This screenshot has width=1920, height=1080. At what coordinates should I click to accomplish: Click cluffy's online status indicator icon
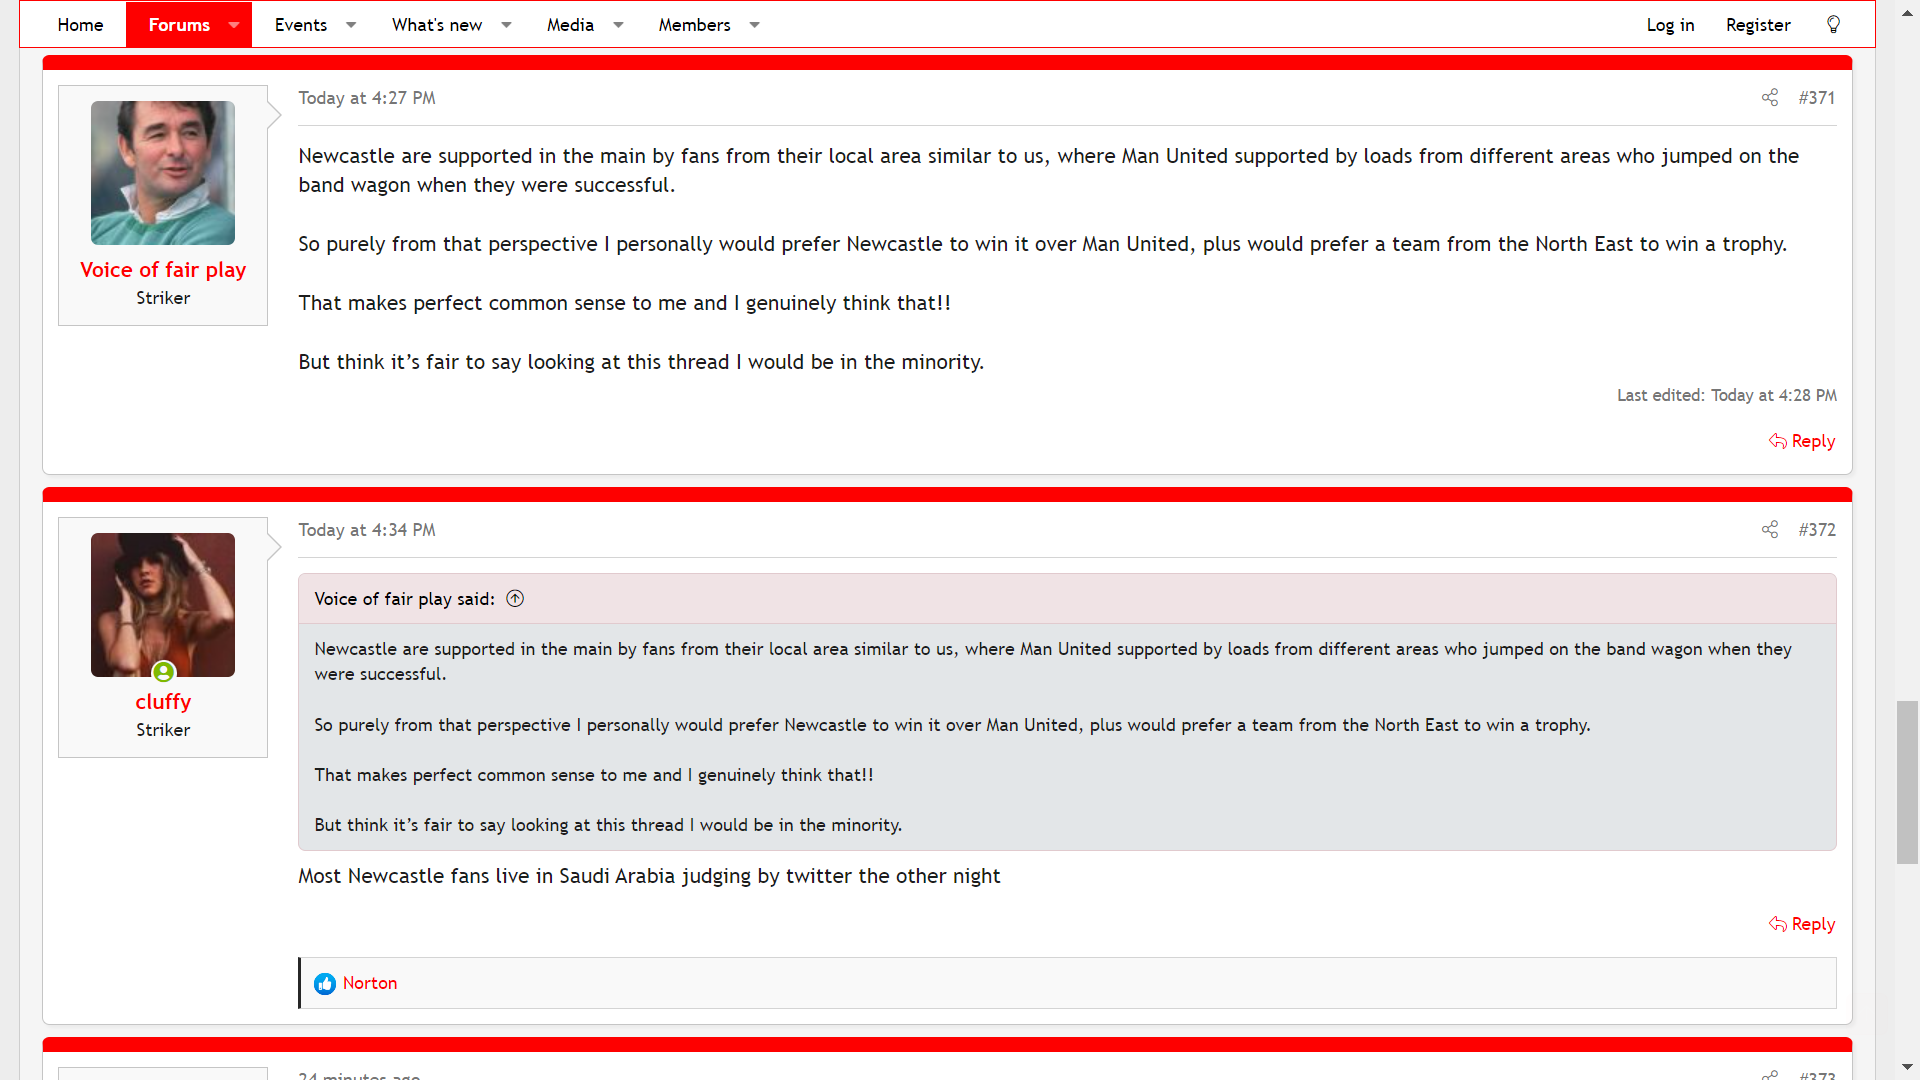coord(164,672)
